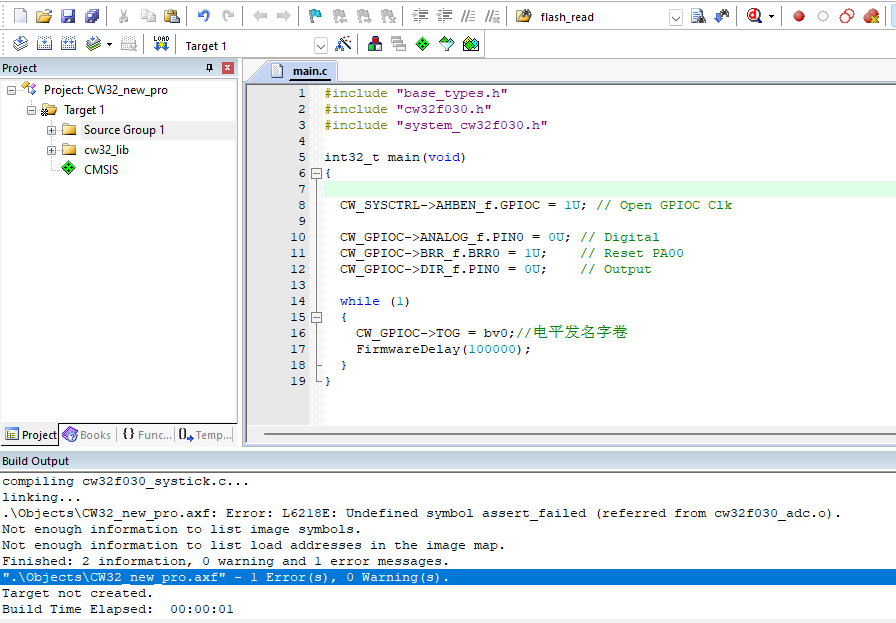
Task: Click the Find icon next to search box
Action: (x=698, y=16)
